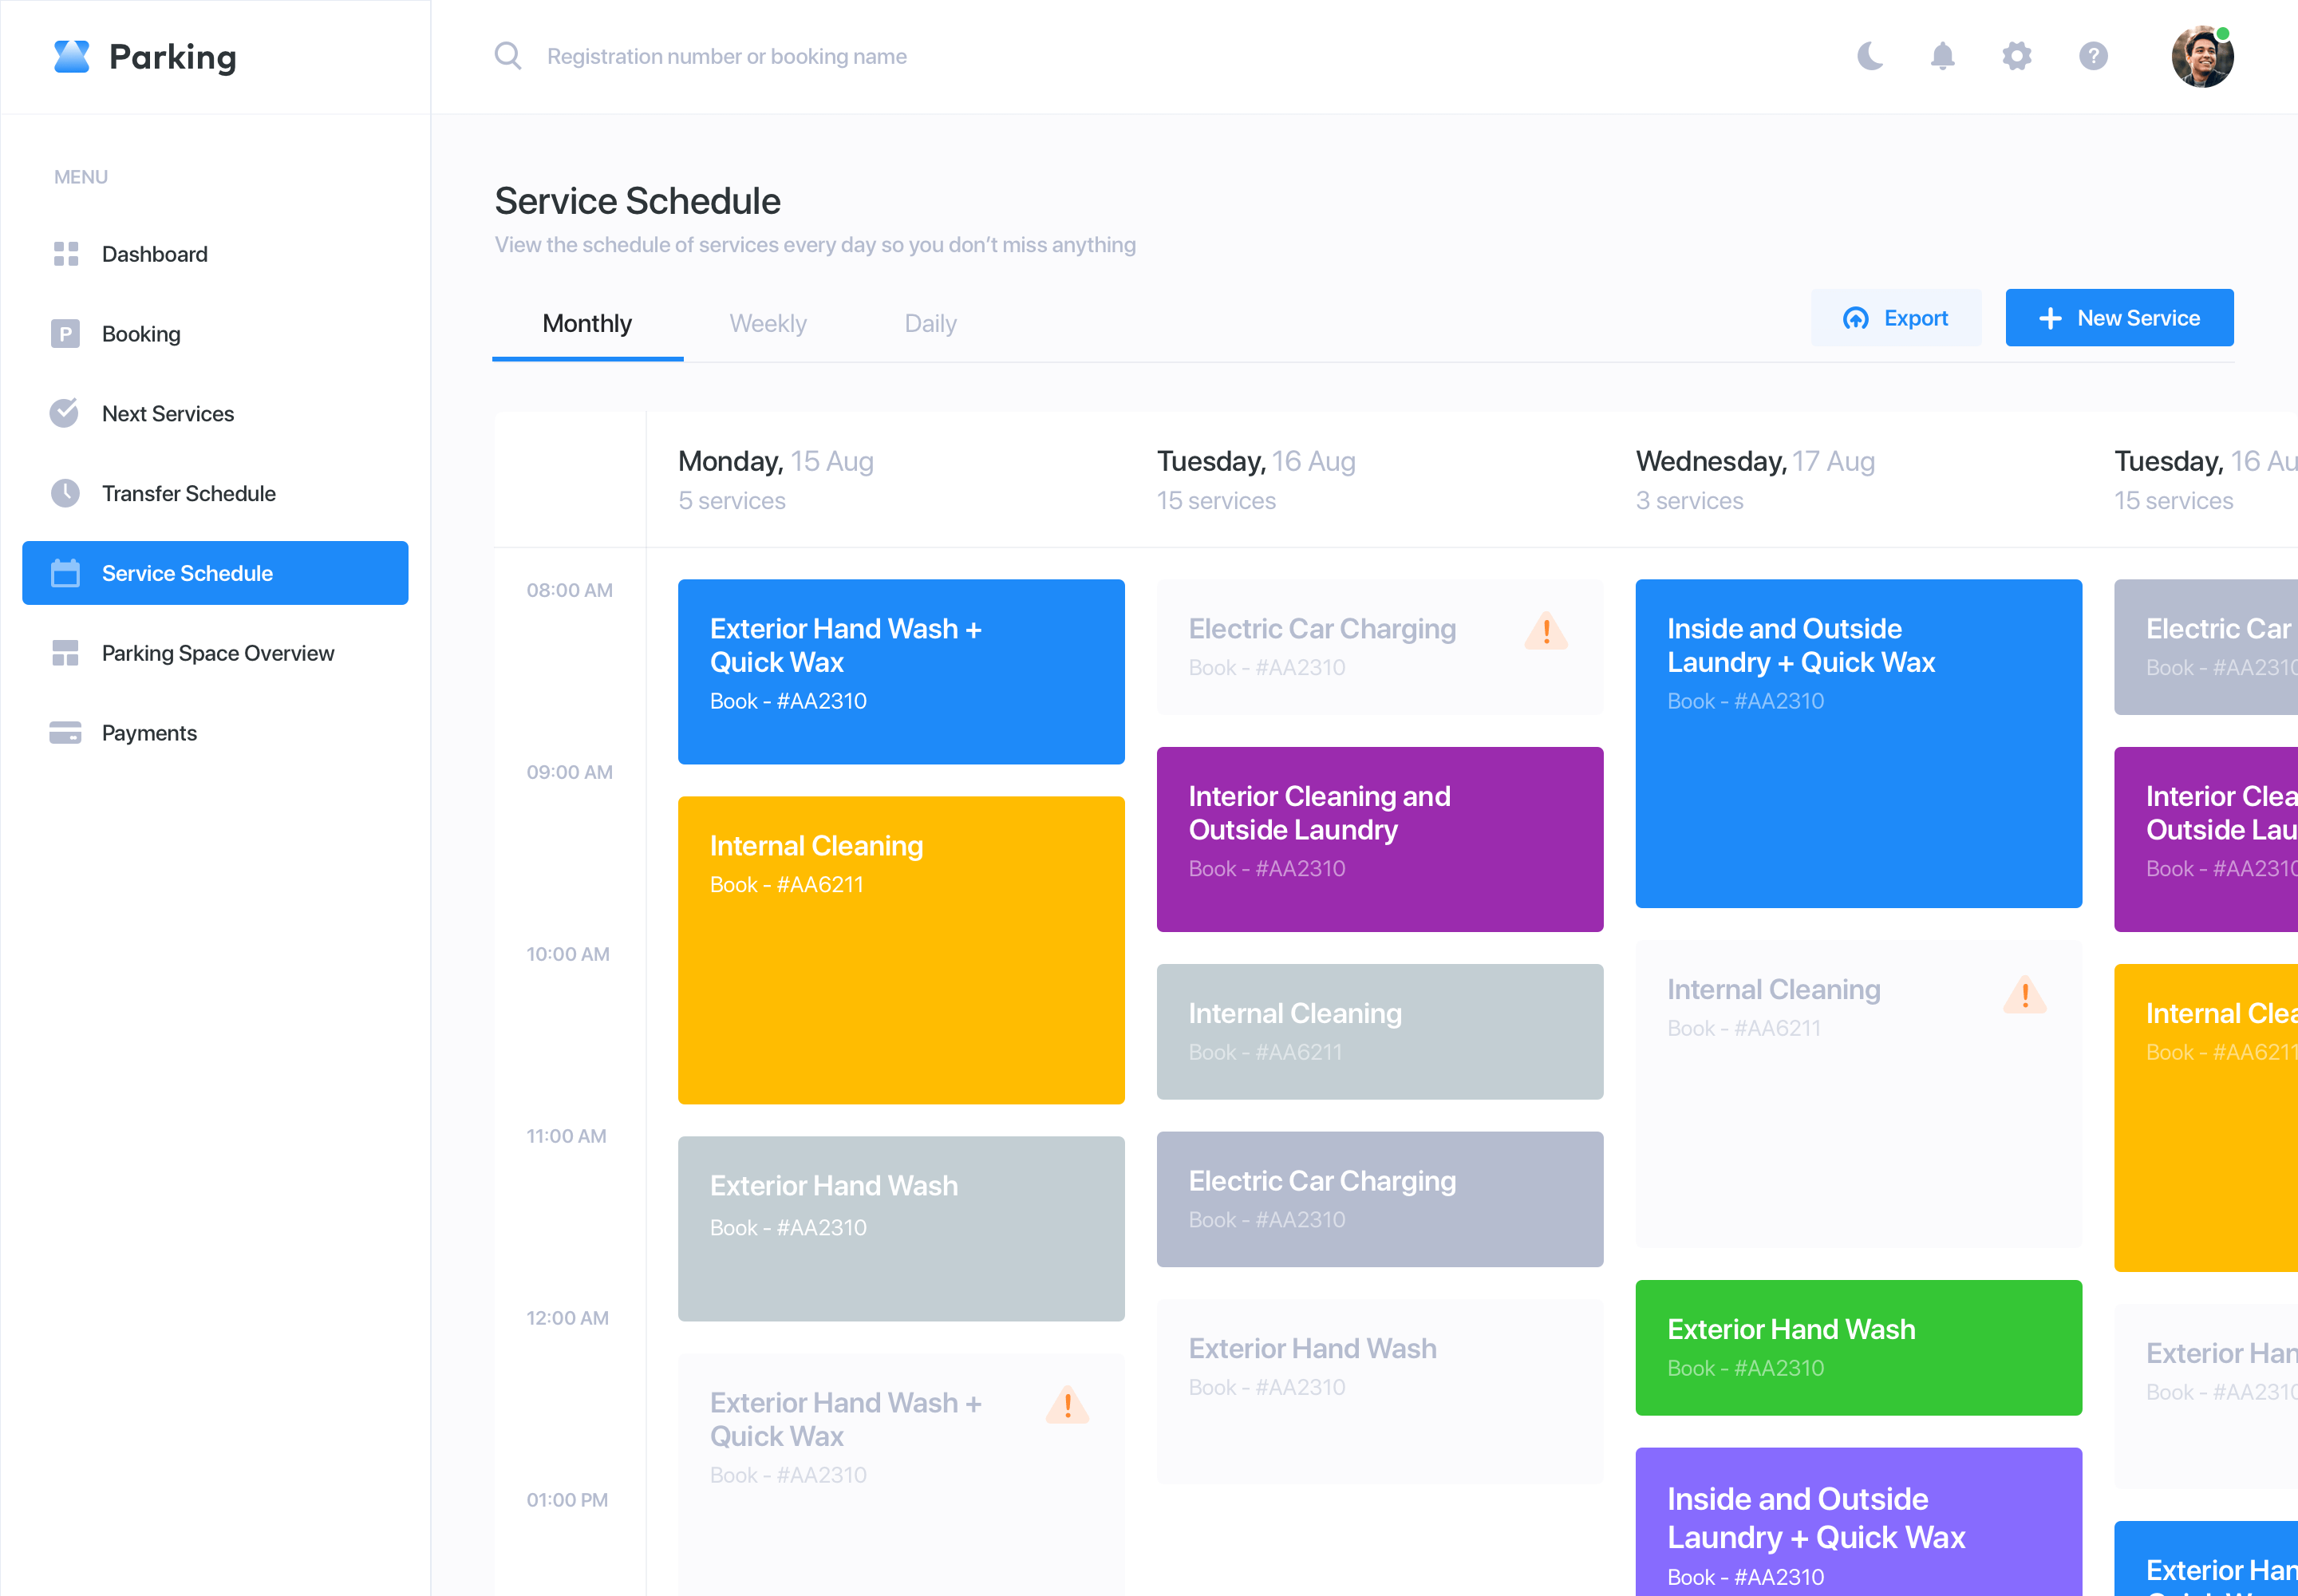Select Service Schedule in sidebar

pos(215,573)
